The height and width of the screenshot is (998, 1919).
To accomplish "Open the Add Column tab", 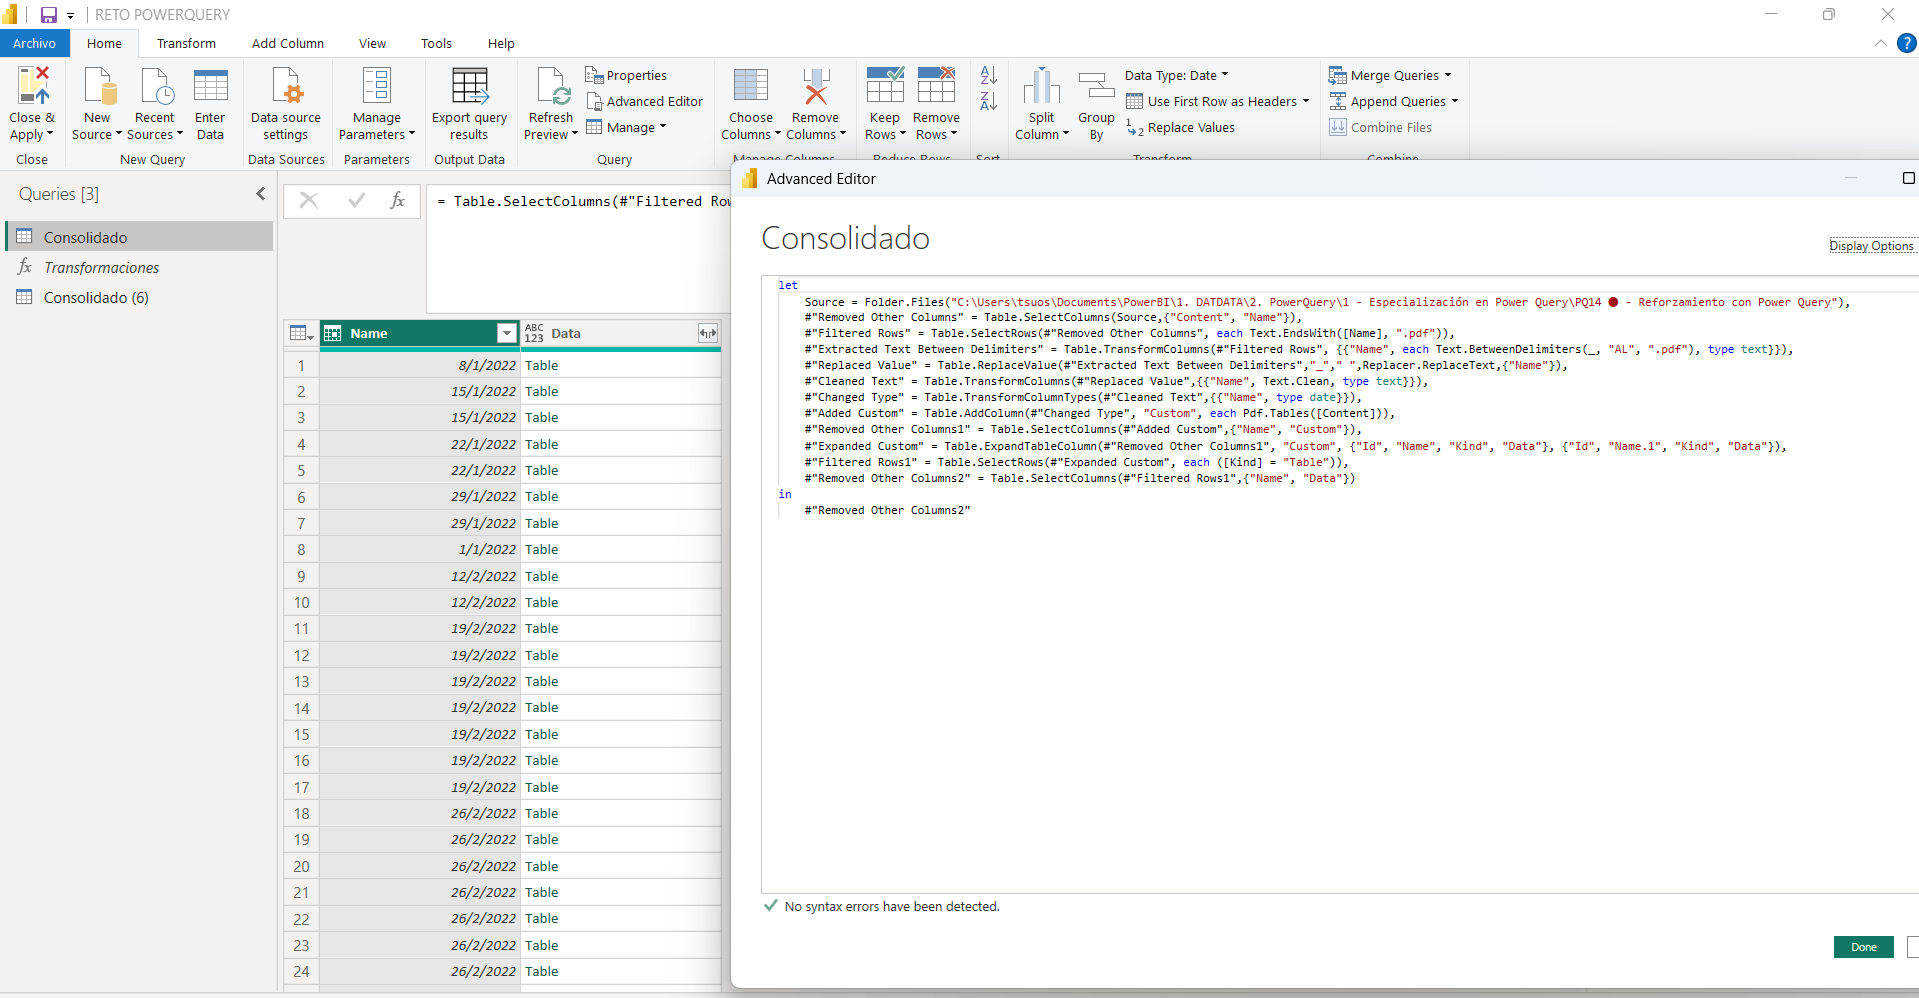I will tap(287, 44).
